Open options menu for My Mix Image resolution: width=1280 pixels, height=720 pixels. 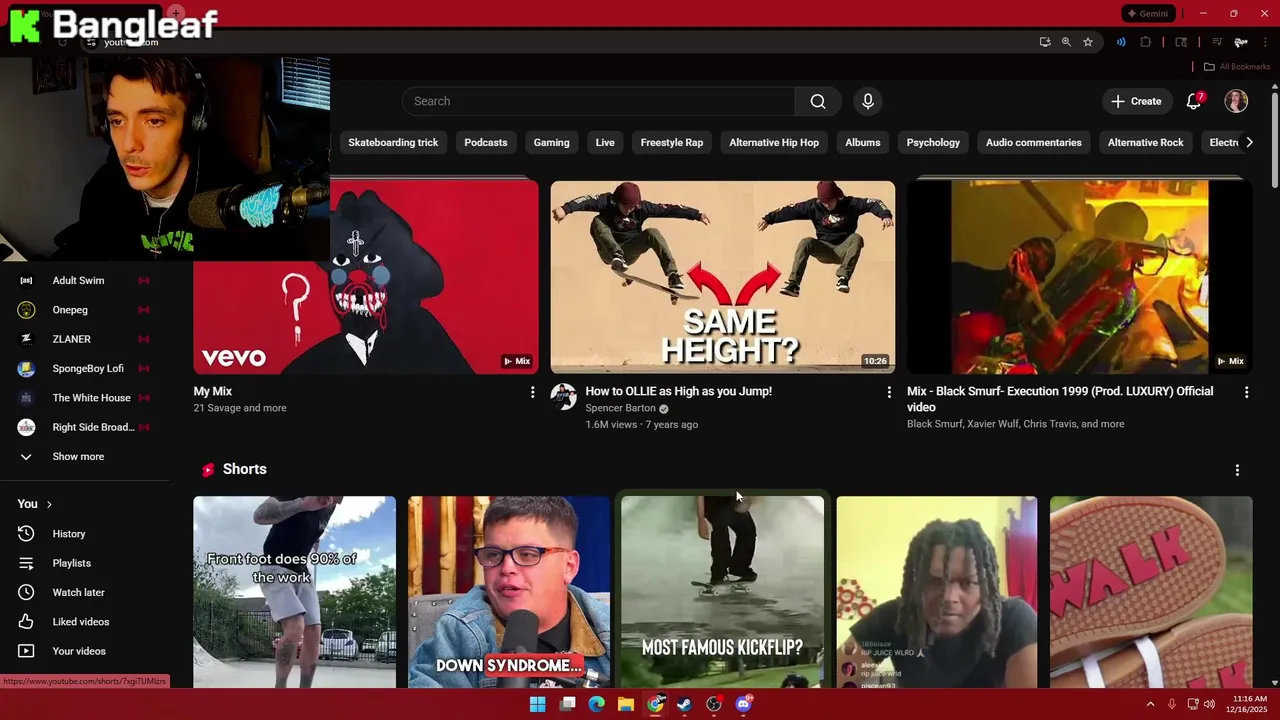(532, 393)
